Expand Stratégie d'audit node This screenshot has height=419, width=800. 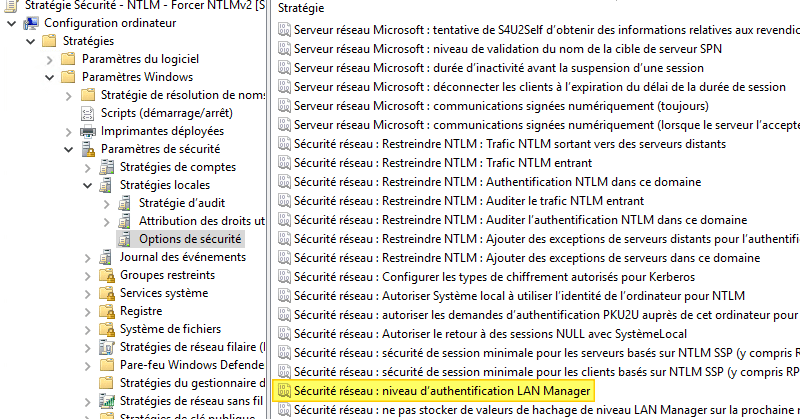coord(106,204)
